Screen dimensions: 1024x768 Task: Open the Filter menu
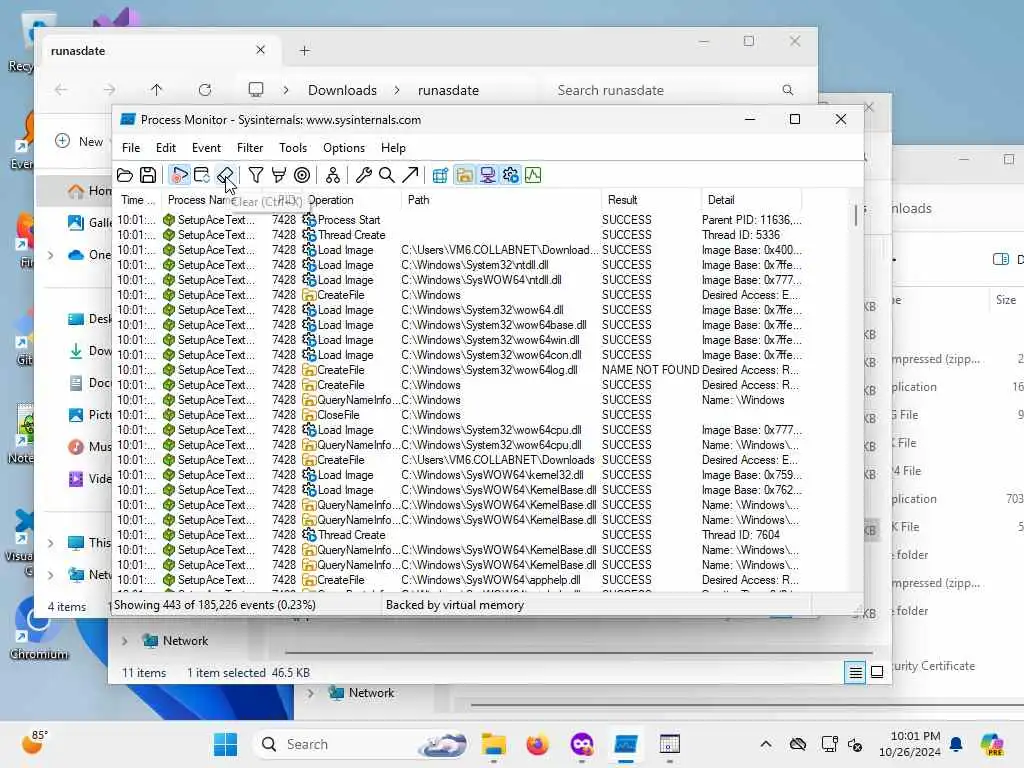(250, 148)
